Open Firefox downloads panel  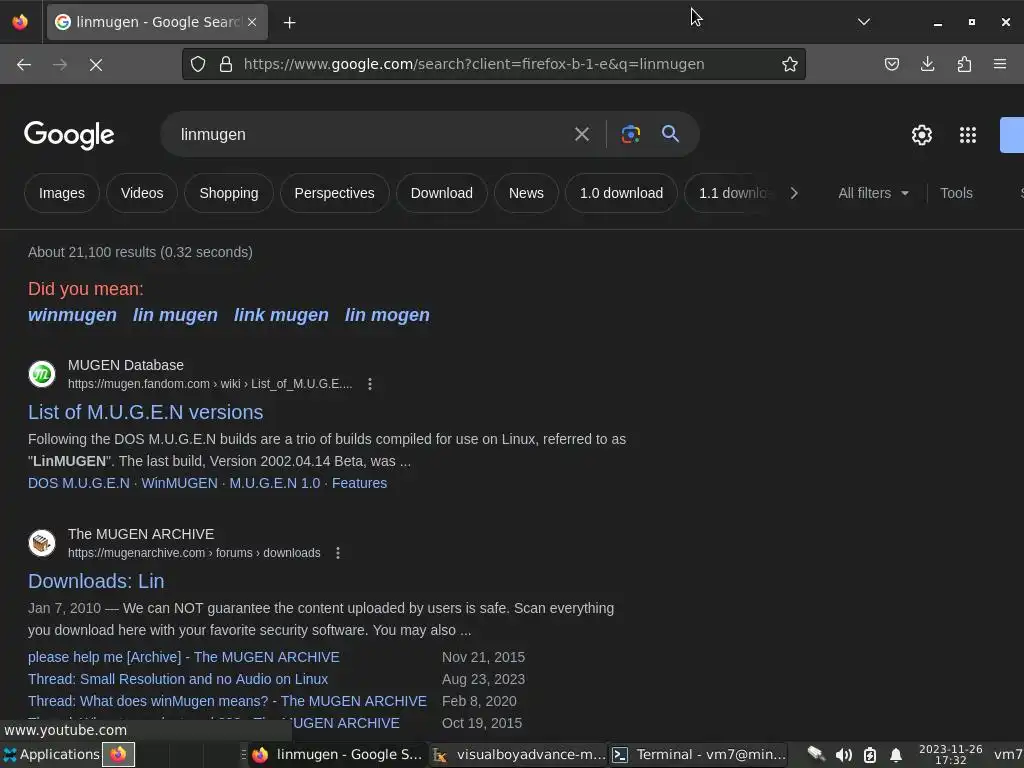pos(927,64)
